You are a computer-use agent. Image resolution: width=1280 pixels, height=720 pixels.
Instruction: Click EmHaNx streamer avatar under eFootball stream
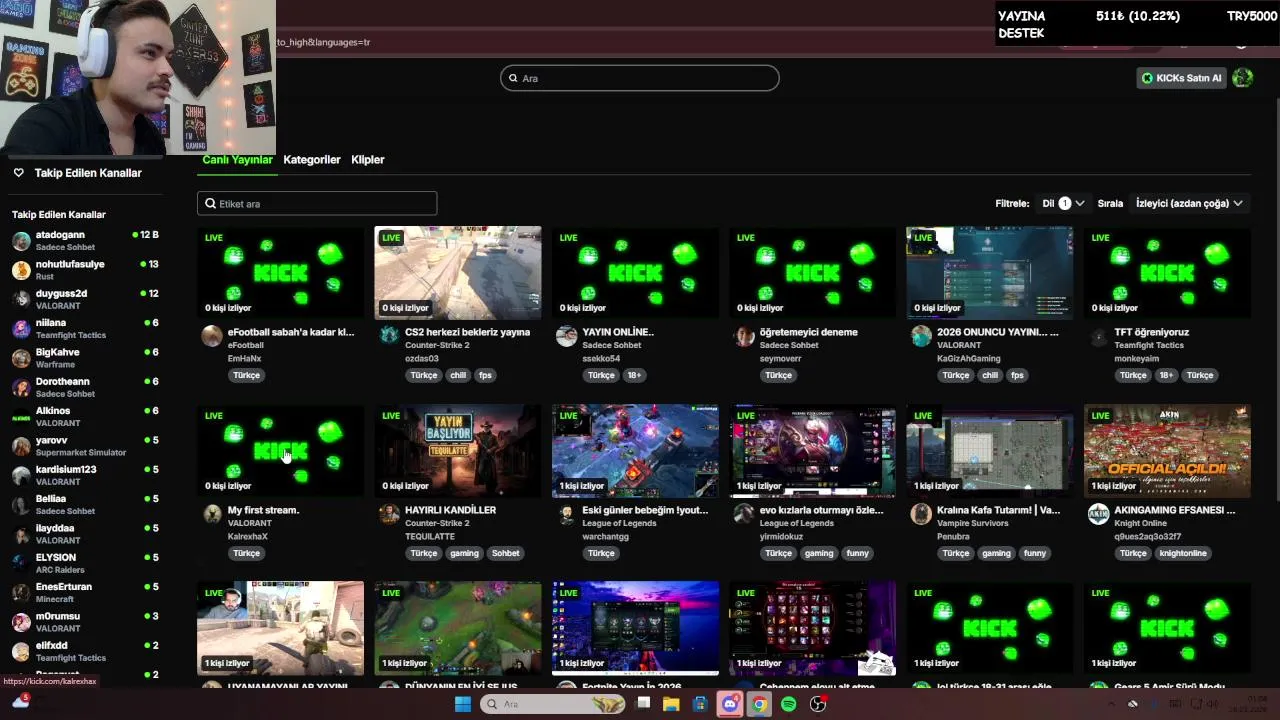212,336
